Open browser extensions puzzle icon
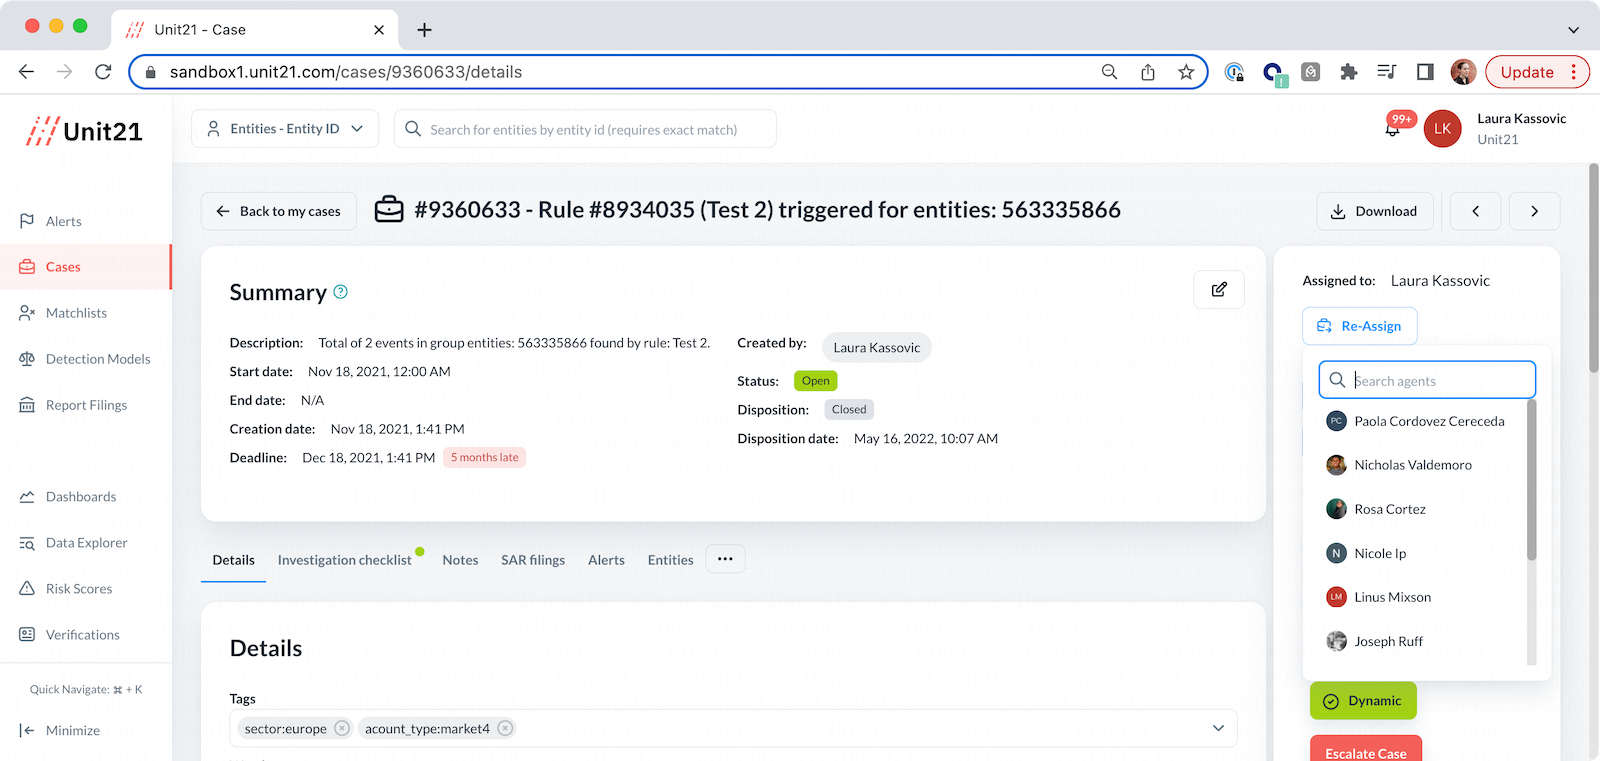This screenshot has width=1600, height=761. [1348, 72]
